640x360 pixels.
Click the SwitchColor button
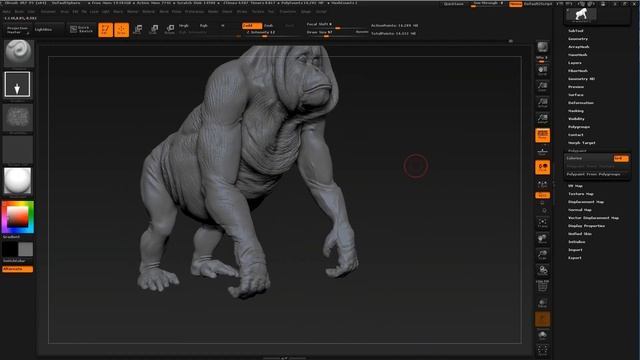[x=14, y=261]
